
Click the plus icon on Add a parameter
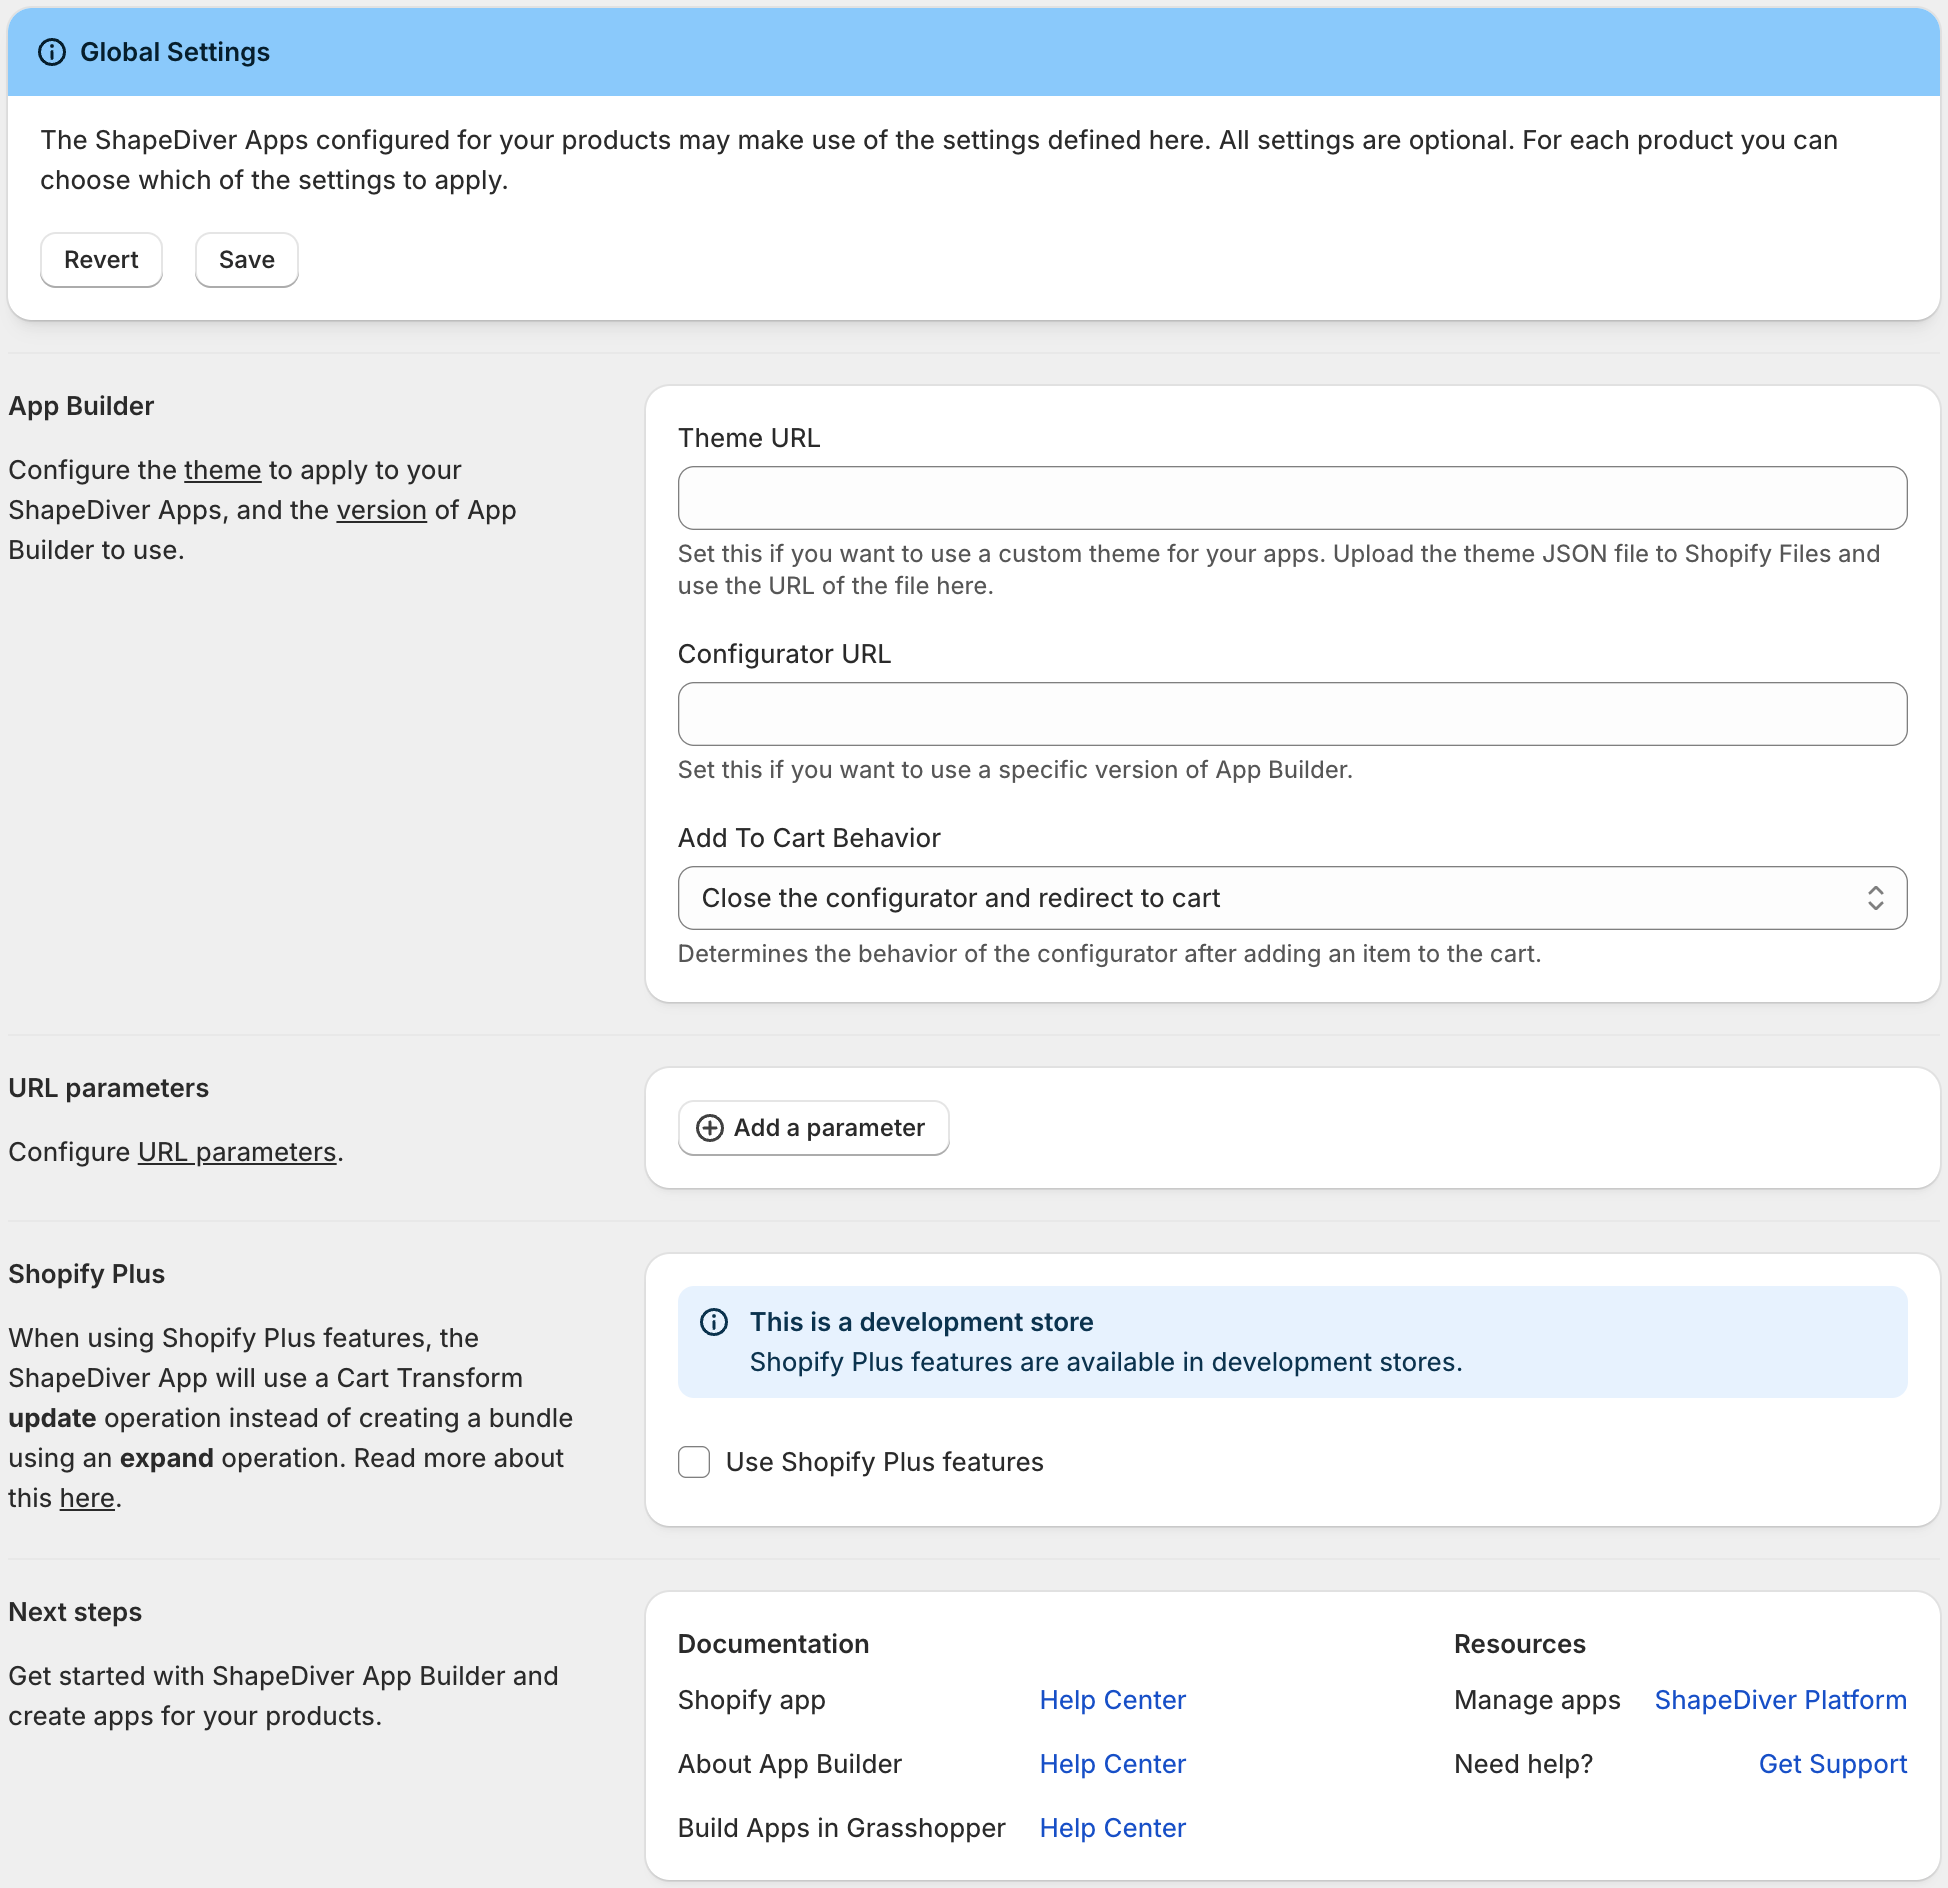coord(710,1128)
